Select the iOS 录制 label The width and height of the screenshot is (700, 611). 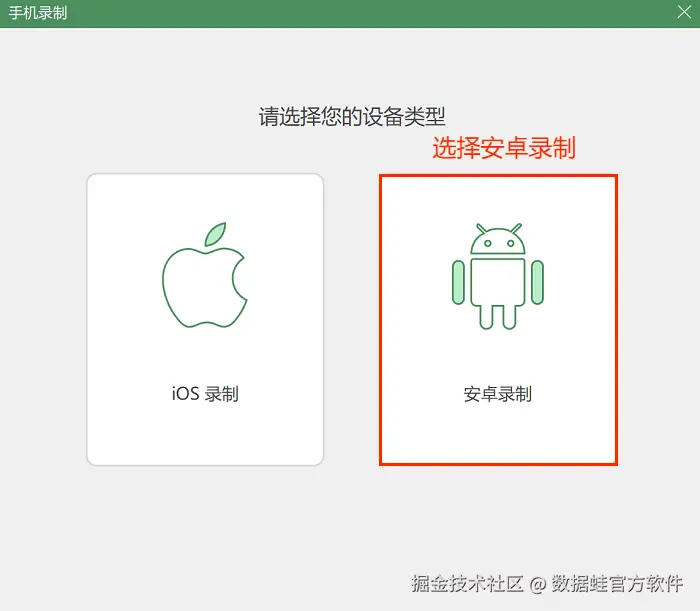[205, 394]
